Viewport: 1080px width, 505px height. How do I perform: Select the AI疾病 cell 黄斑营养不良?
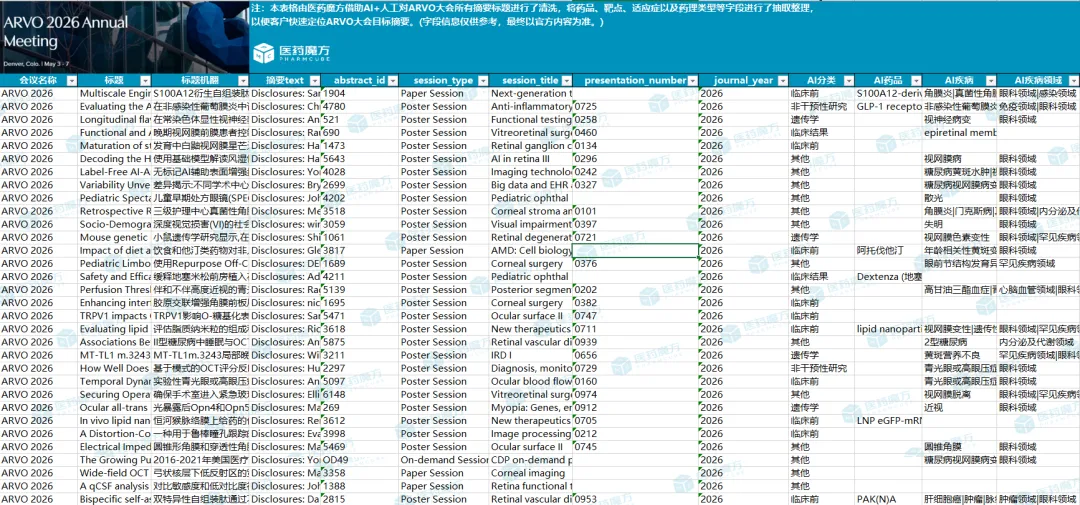[x=960, y=355]
